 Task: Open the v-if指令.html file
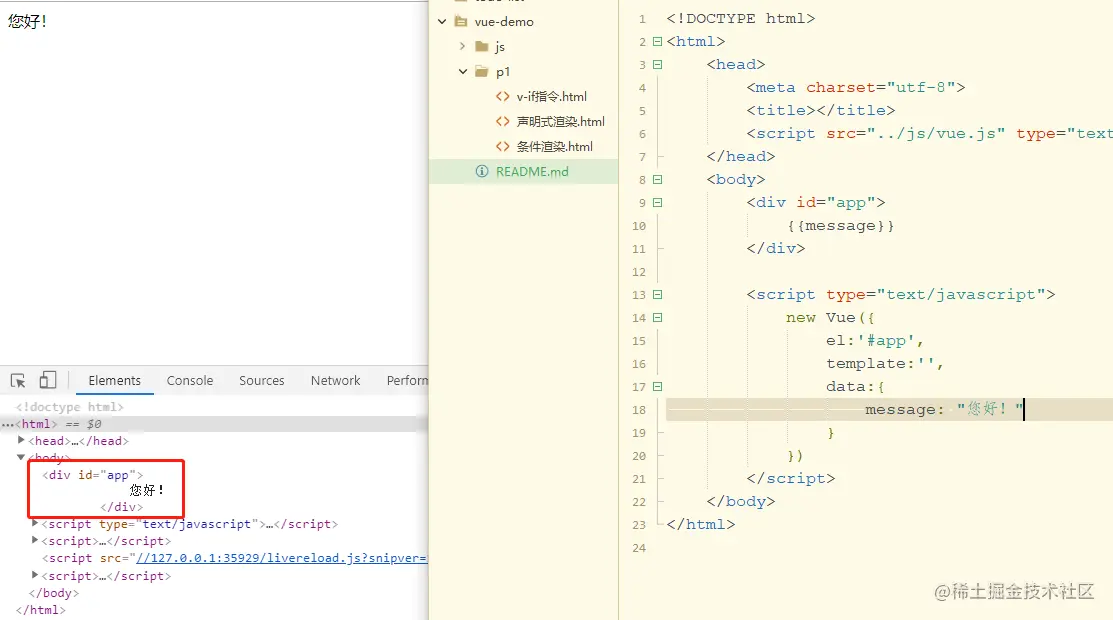coord(552,97)
